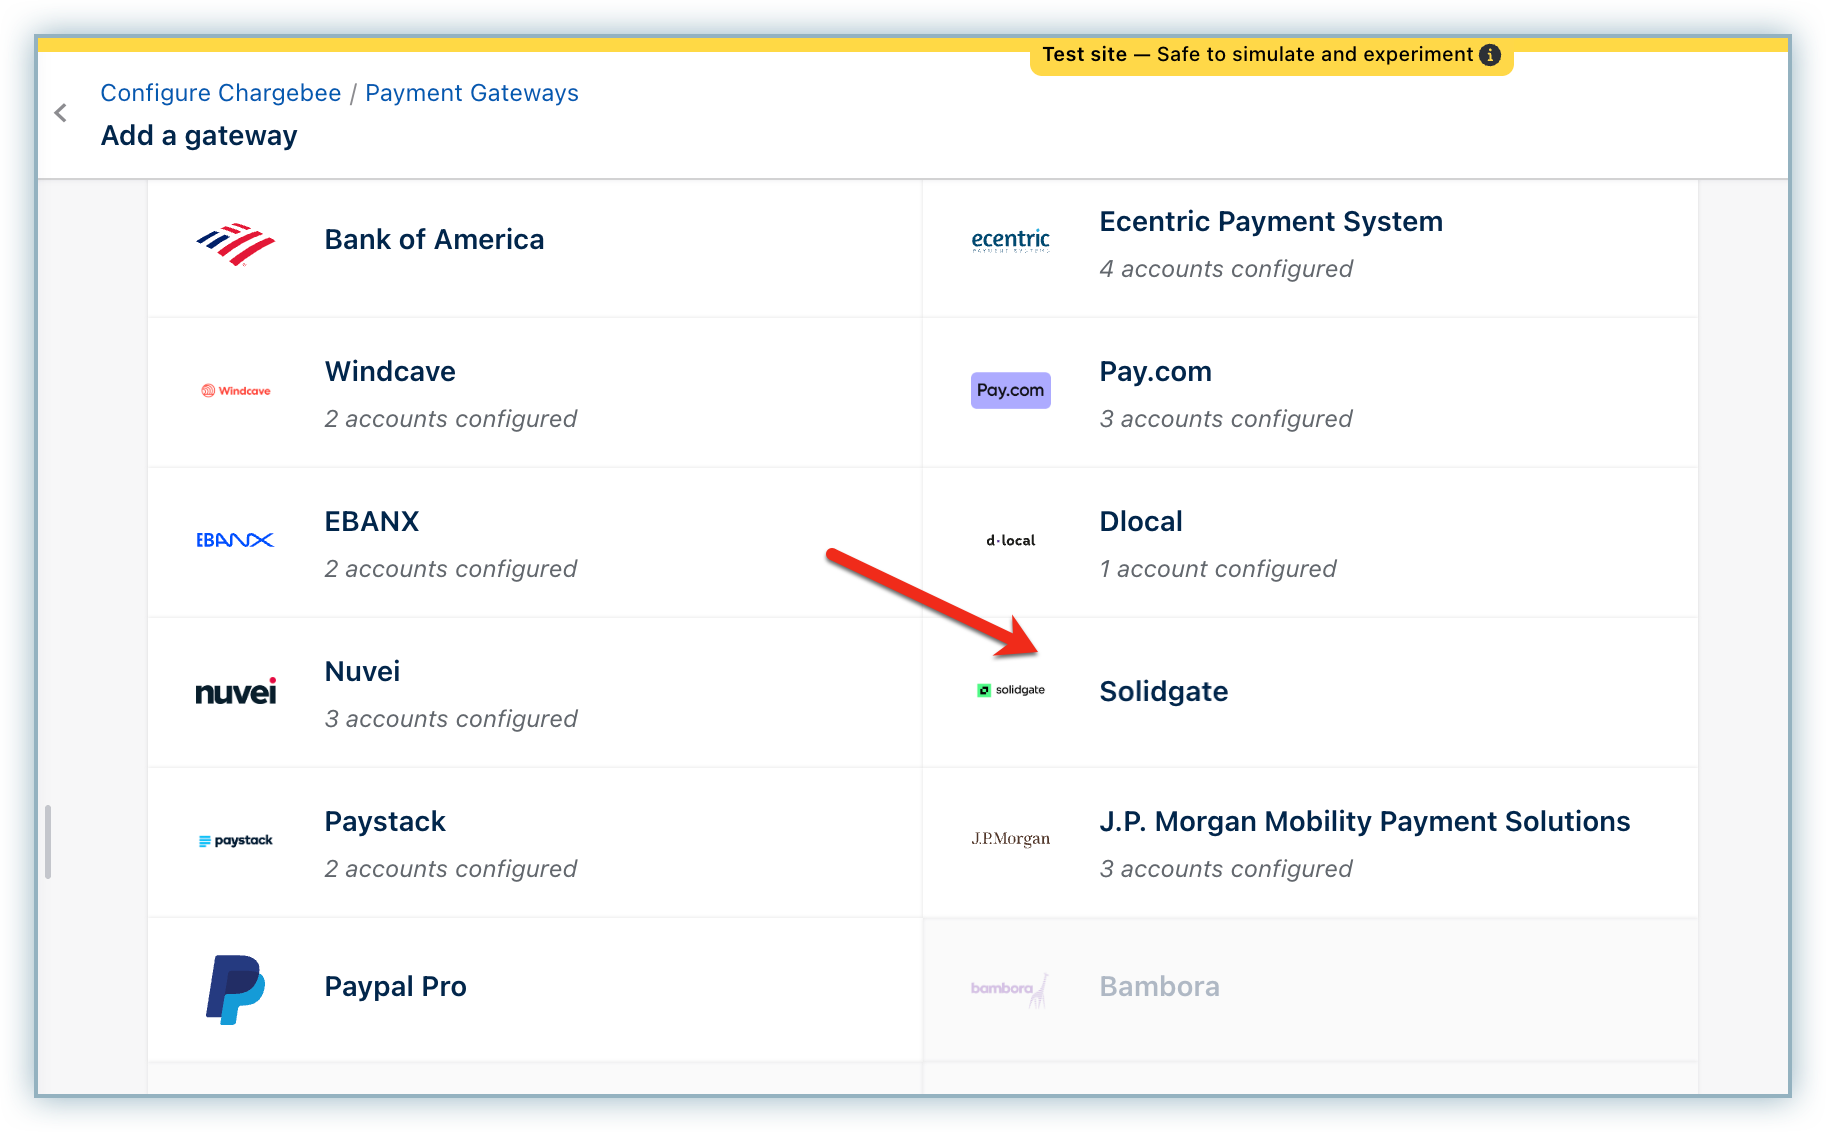Click the J.P.Morgan logo icon

pos(1011,839)
